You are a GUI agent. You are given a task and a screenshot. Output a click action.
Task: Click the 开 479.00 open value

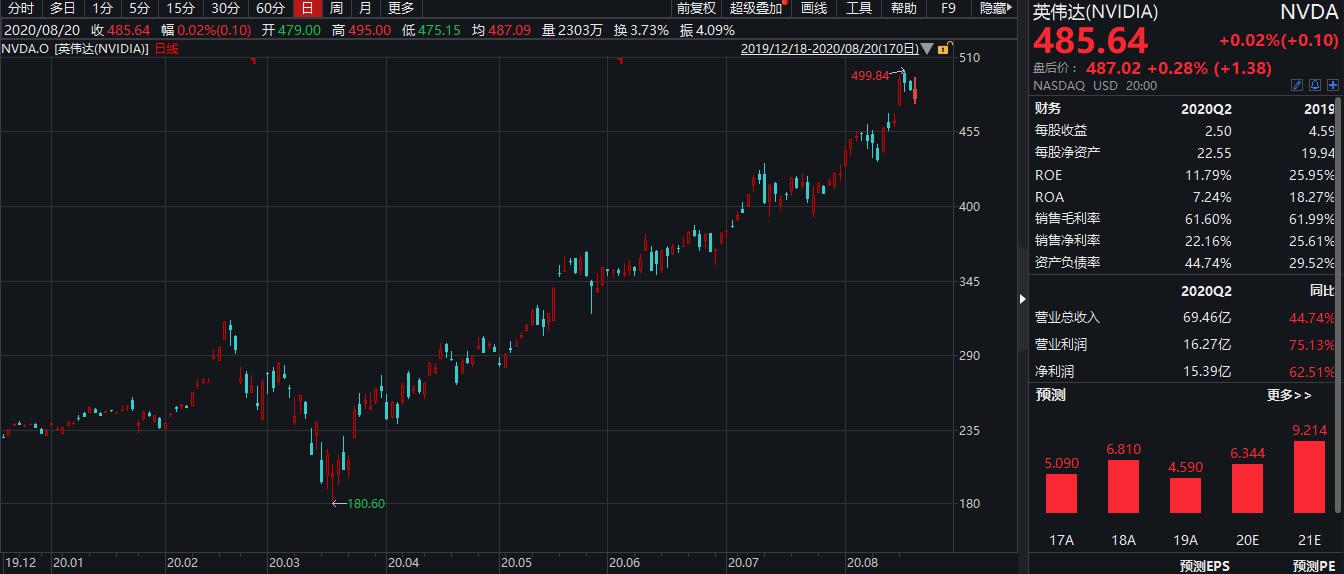[292, 30]
